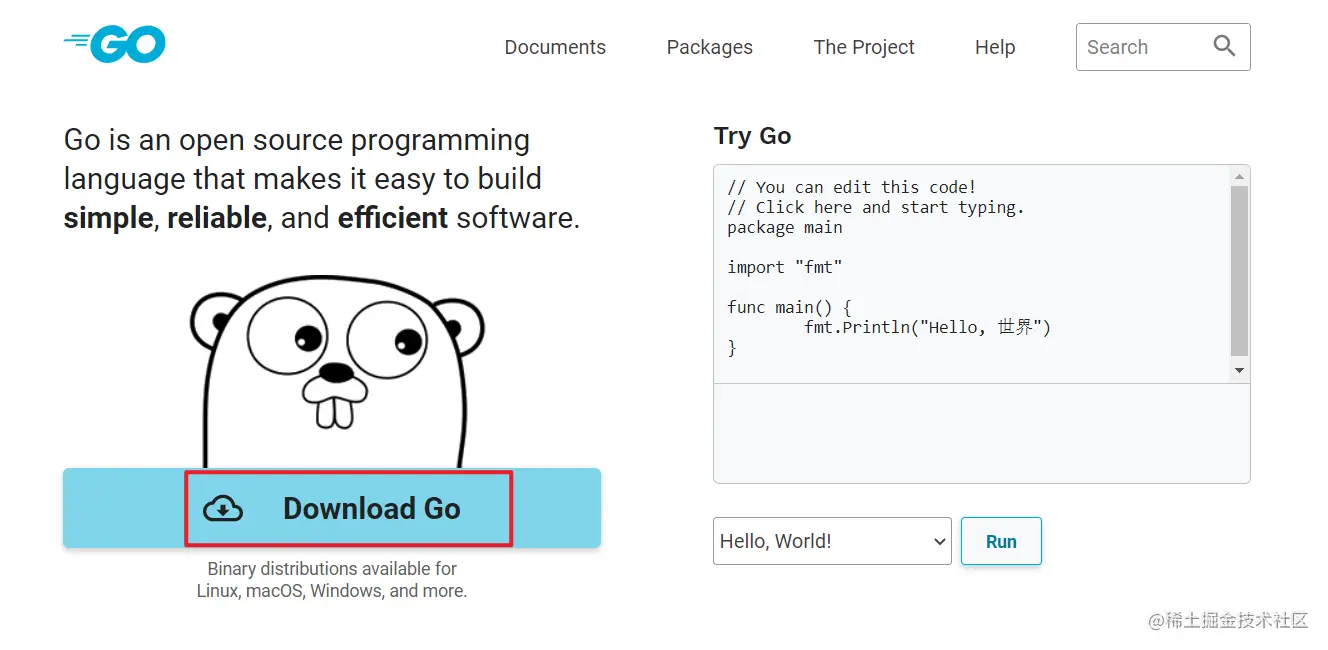The width and height of the screenshot is (1328, 650).
Task: Click the '// Click here and start typing.' comment
Action: coord(876,207)
